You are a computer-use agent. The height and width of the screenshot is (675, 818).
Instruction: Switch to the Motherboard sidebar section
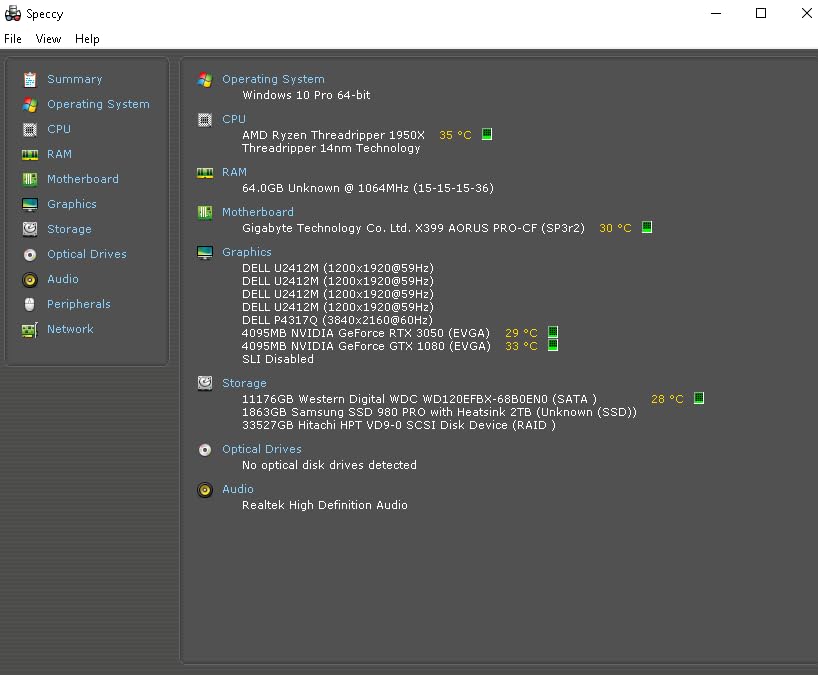[83, 179]
